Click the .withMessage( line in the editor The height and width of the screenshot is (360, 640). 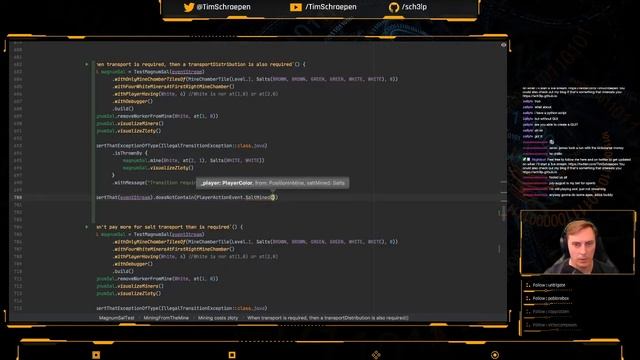click(154, 182)
